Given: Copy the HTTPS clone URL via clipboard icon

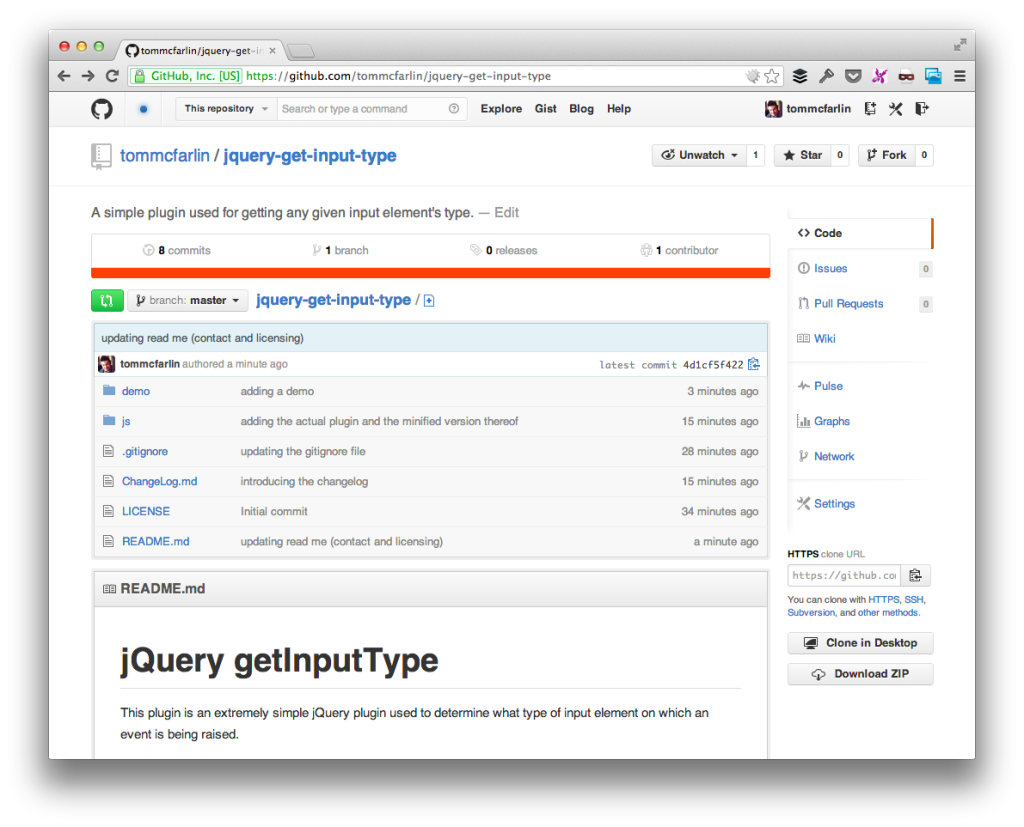Looking at the screenshot, I should 915,575.
